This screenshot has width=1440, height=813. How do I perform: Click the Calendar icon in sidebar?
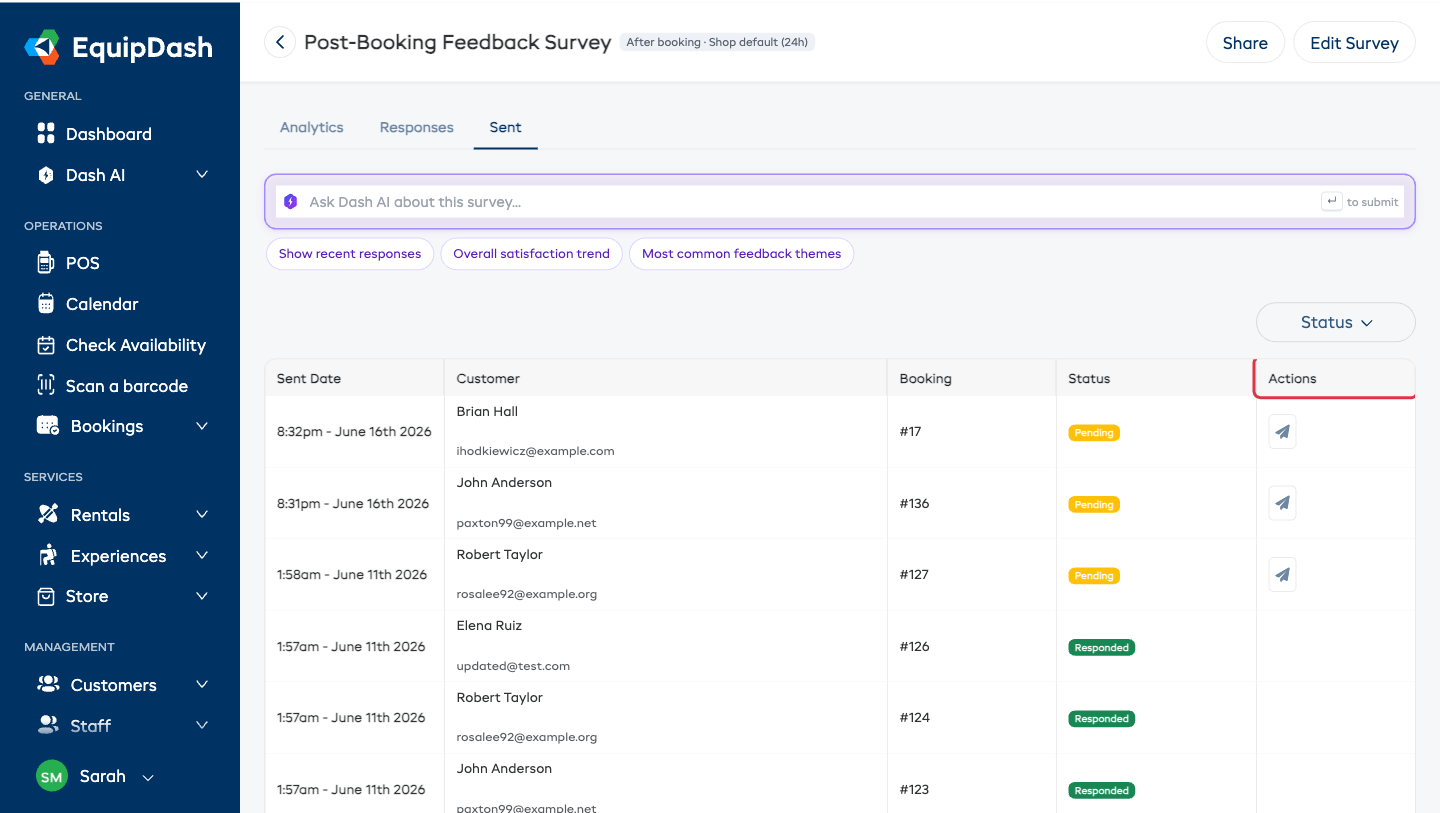46,304
